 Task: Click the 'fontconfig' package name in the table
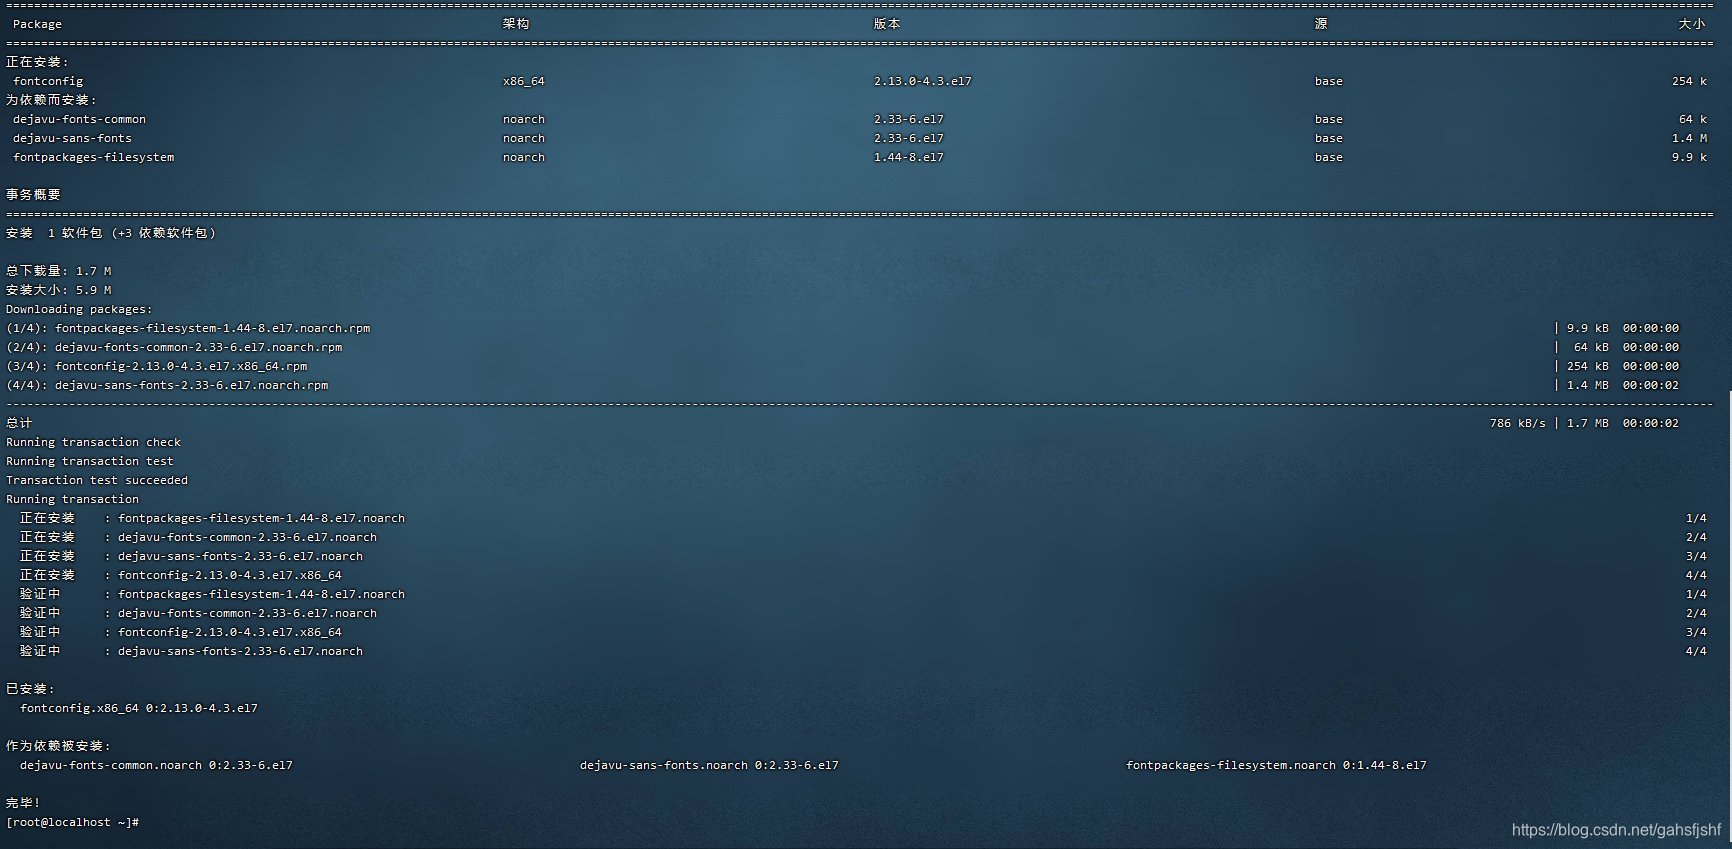pyautogui.click(x=48, y=81)
